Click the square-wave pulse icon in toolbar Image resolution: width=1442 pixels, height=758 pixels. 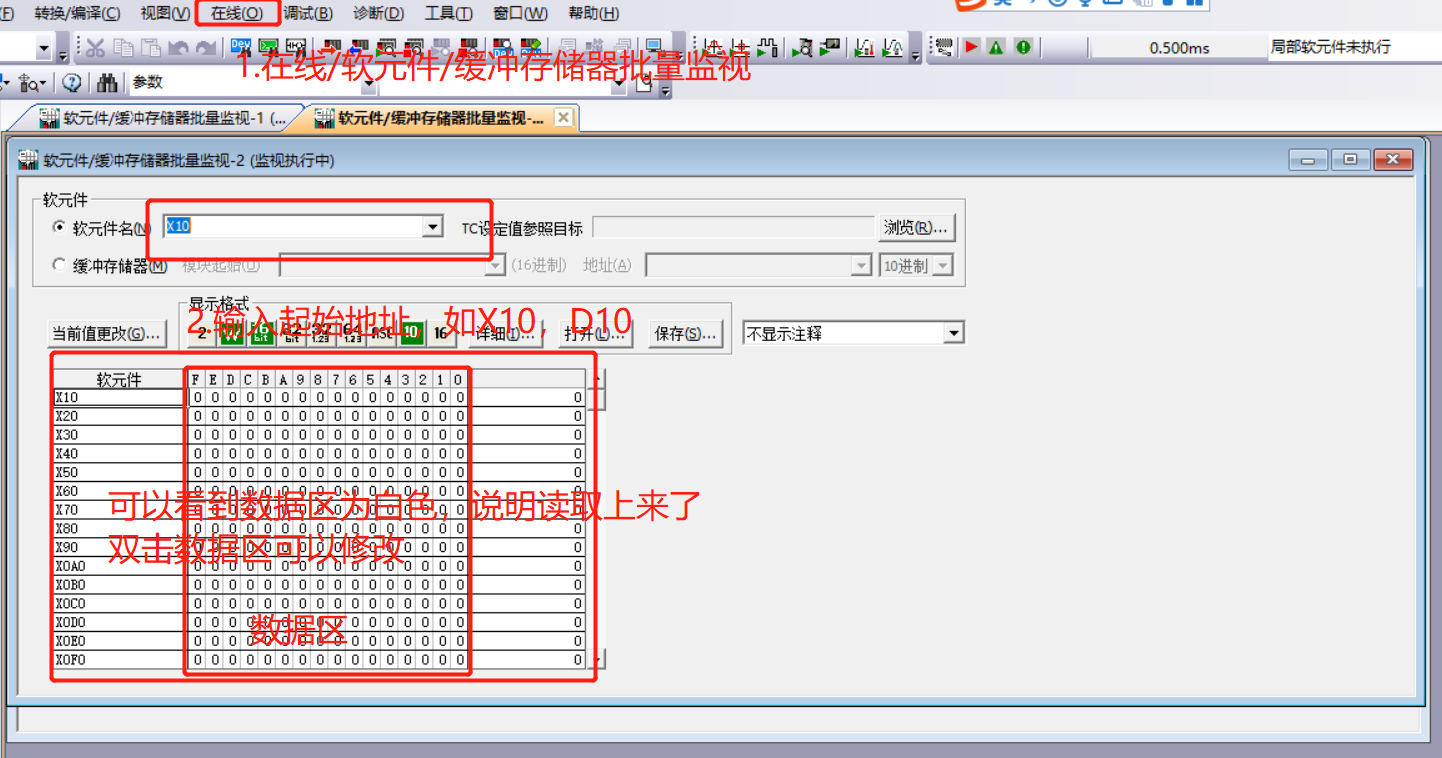(767, 47)
